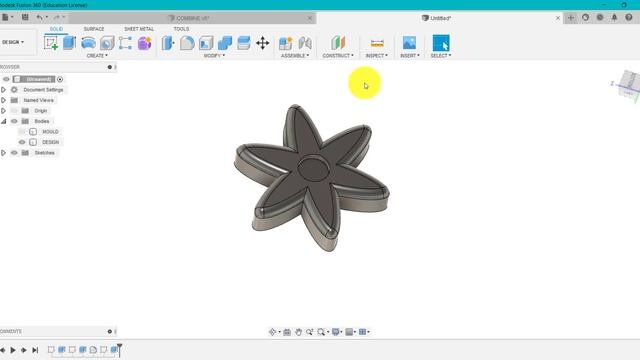Select the Move/Copy arrows tool
The image size is (640, 360).
pyautogui.click(x=262, y=43)
